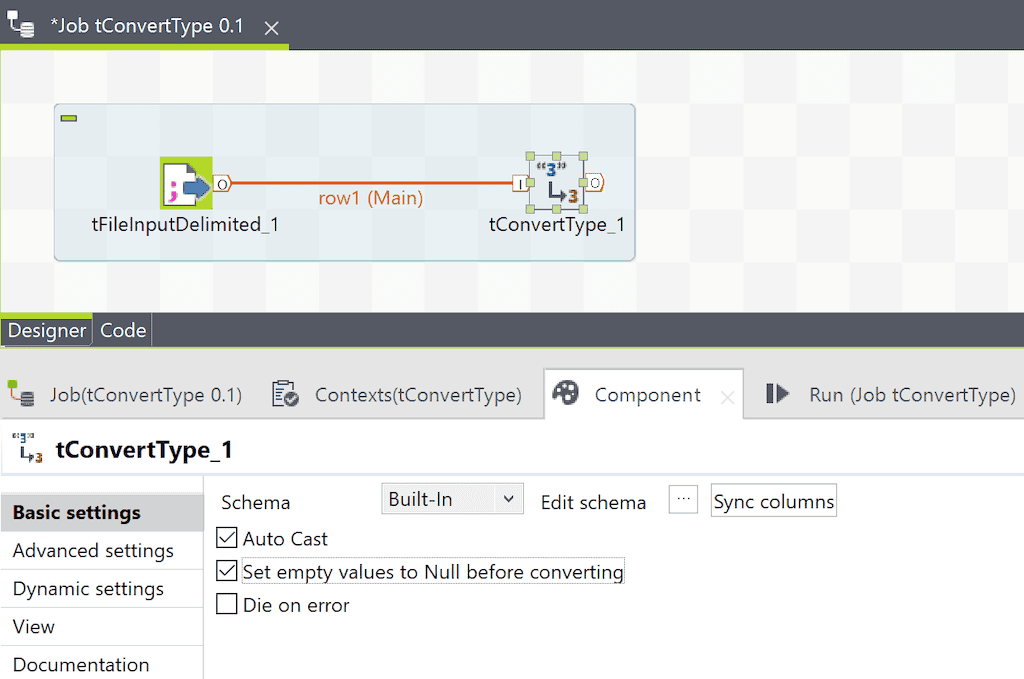Open the Run (Job tConvertType) tab
This screenshot has height=679, width=1024.
tap(900, 394)
